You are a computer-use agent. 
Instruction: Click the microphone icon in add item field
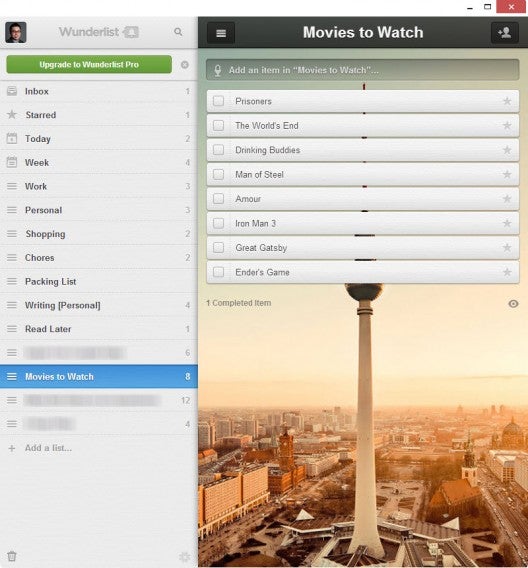point(217,70)
